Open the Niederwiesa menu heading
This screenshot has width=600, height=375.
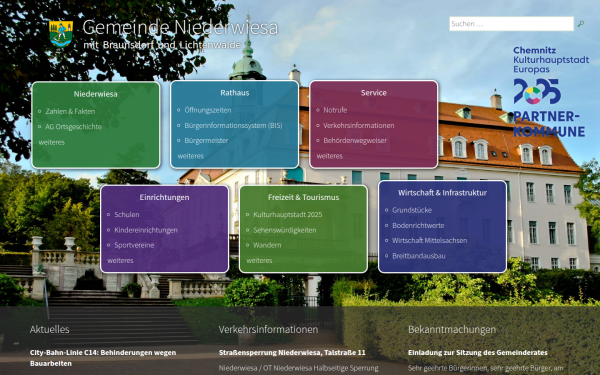click(x=96, y=94)
